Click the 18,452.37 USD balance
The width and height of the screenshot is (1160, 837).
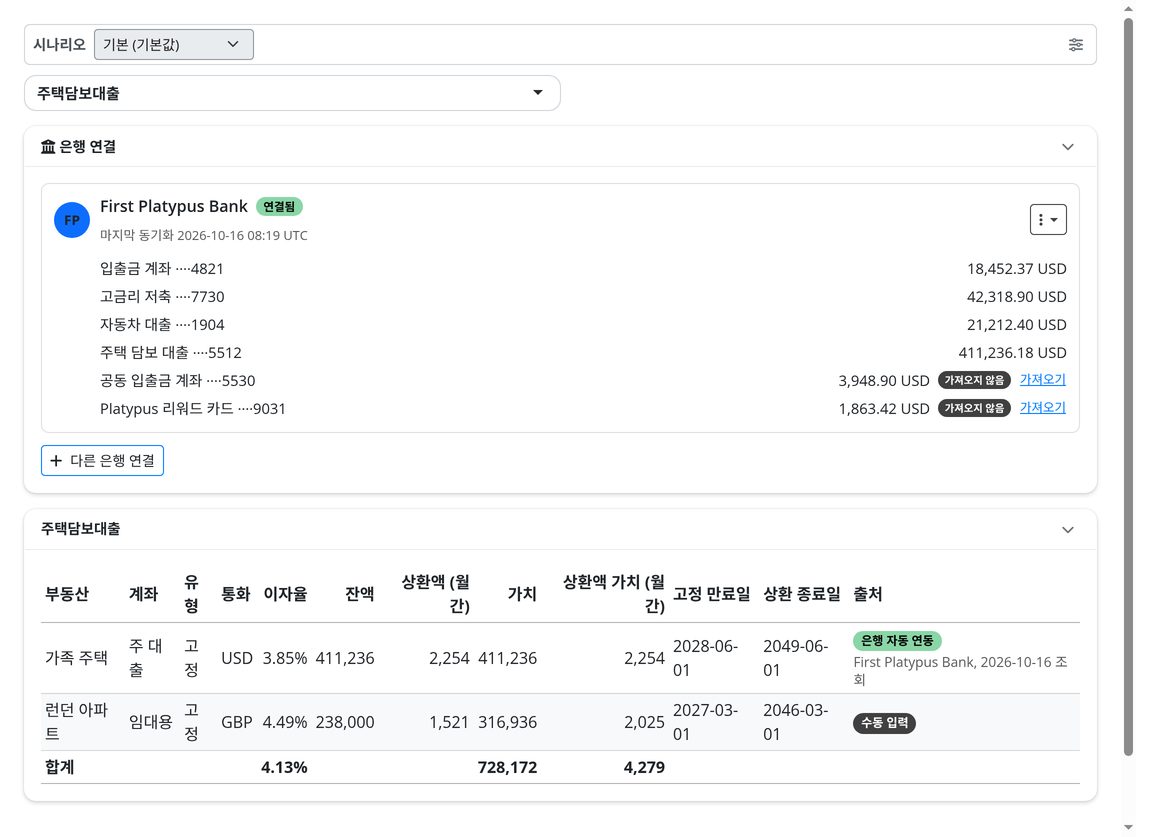coord(1016,269)
